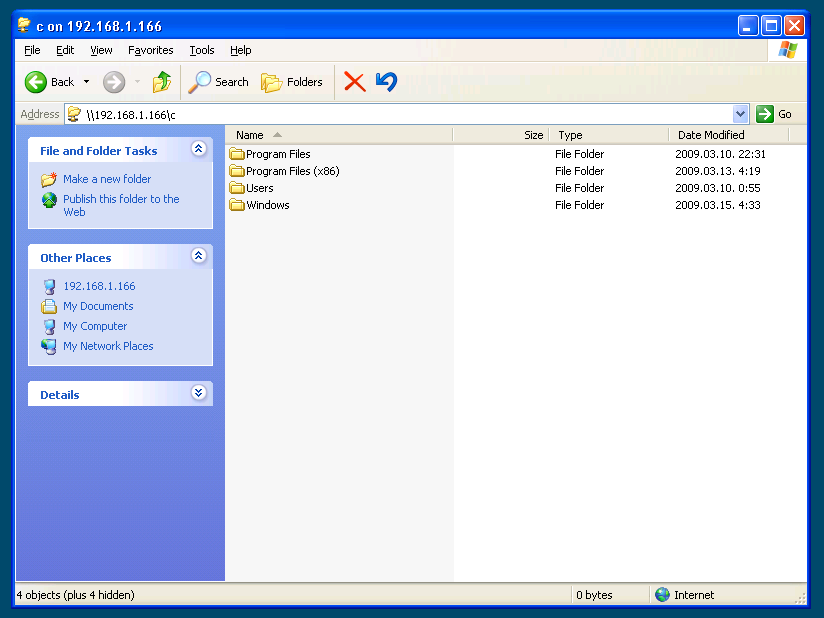This screenshot has height=618, width=824.
Task: Open the Forward history dropdown arrow
Action: click(137, 82)
